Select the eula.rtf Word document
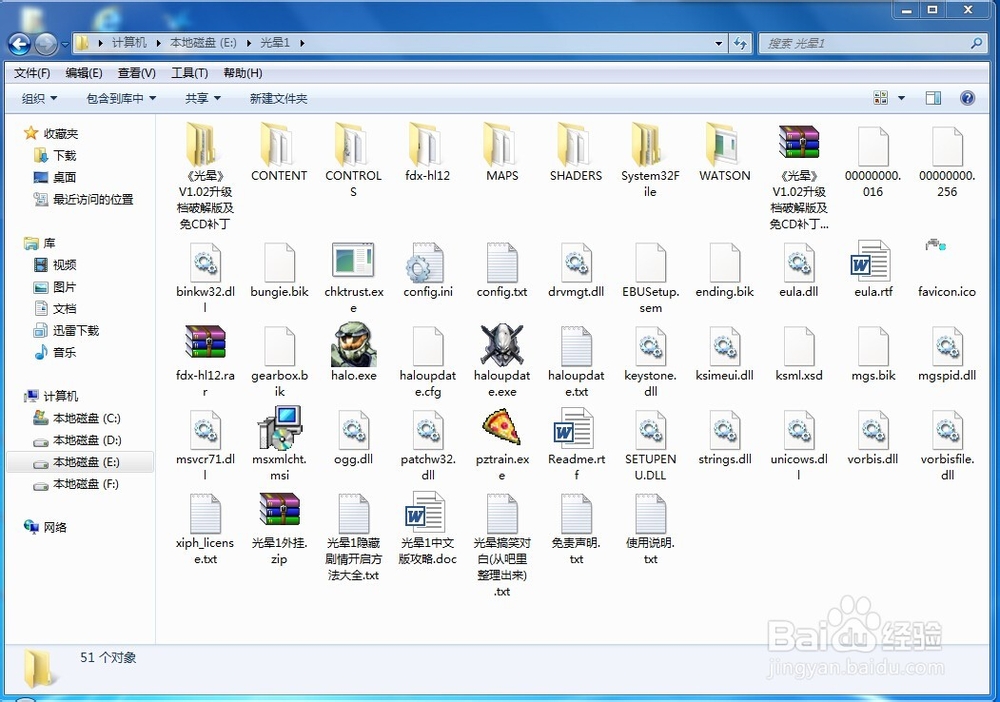 point(872,260)
